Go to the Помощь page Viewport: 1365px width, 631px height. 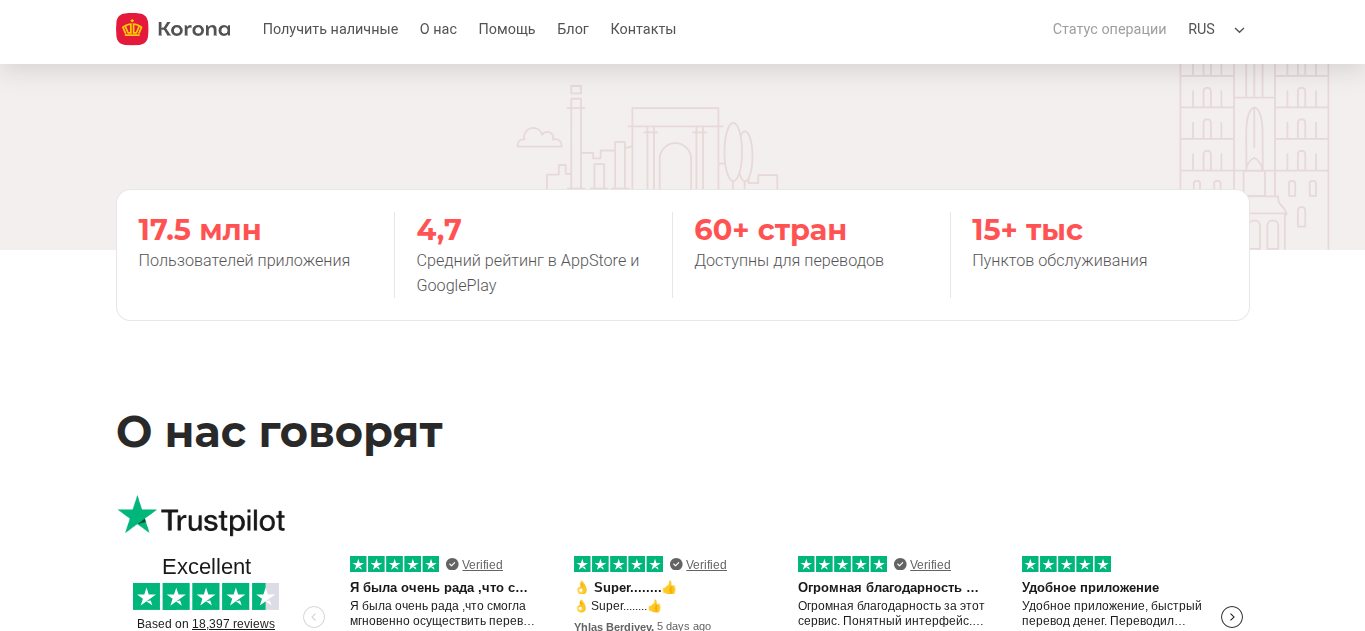pos(507,29)
